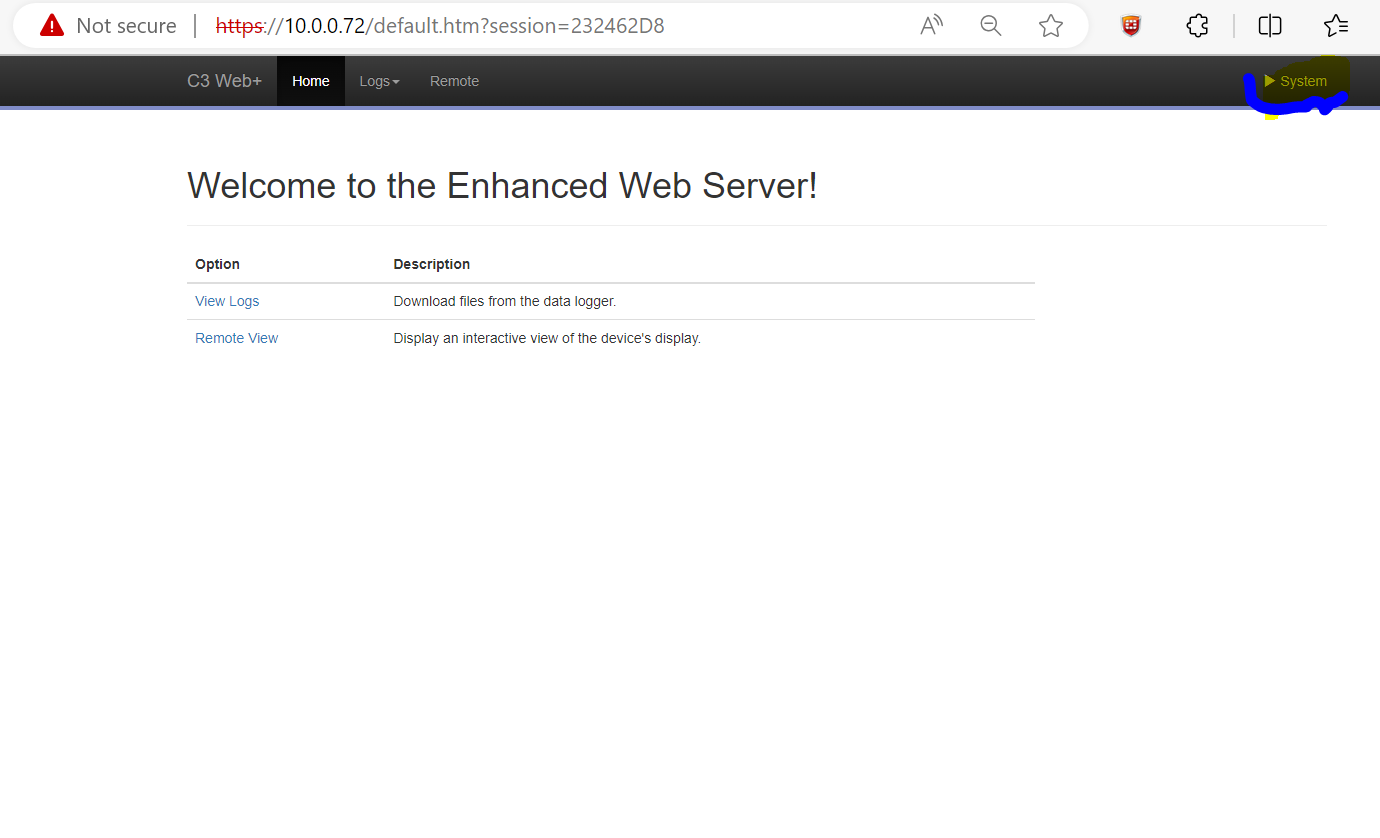The width and height of the screenshot is (1380, 838).
Task: Open the red shield extension icon
Action: (1131, 26)
